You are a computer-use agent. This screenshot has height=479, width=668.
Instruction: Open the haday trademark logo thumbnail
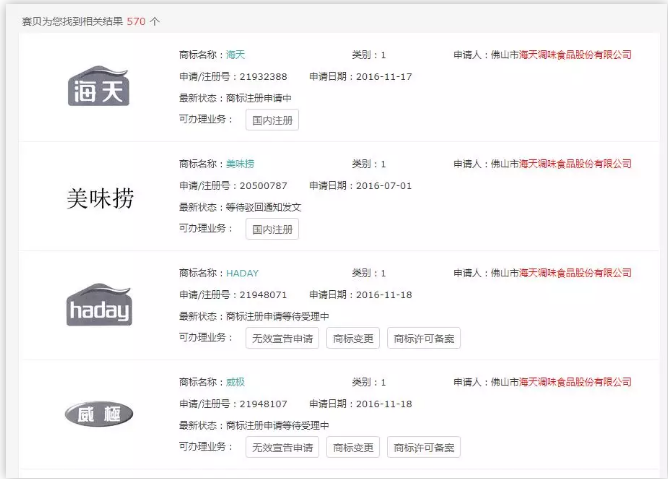[99, 305]
